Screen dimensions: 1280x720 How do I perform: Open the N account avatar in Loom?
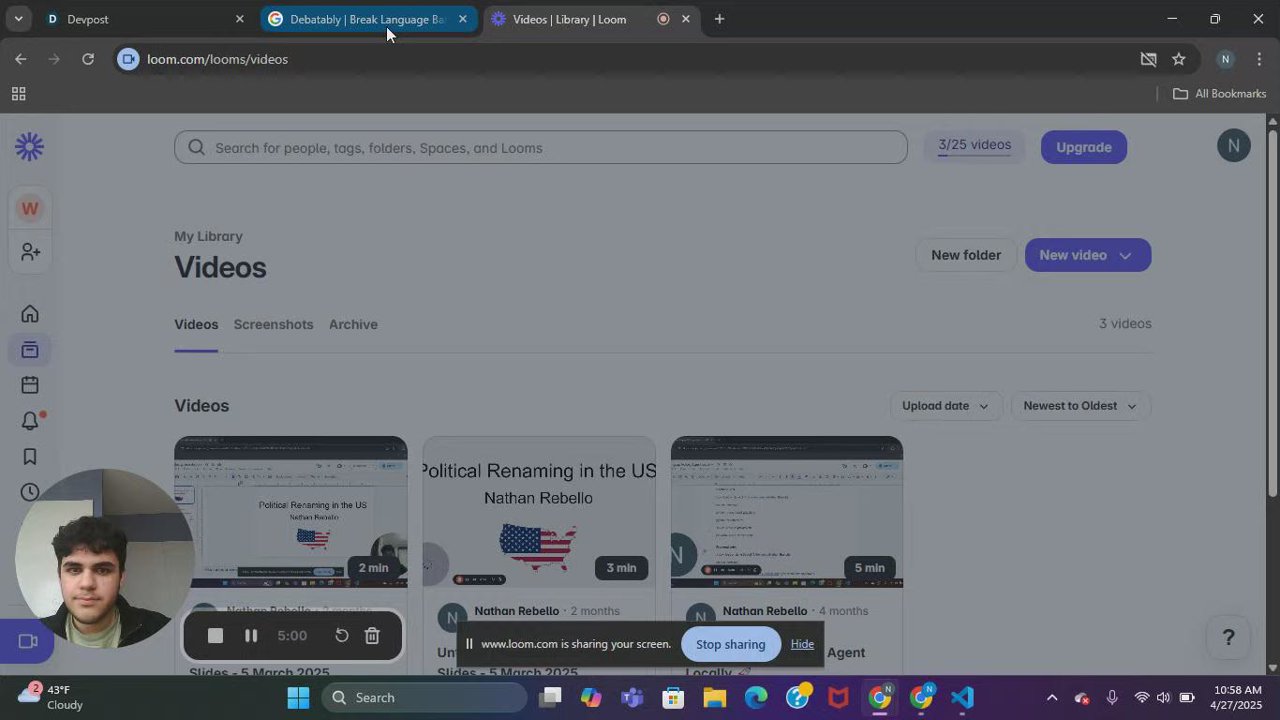tap(1234, 145)
